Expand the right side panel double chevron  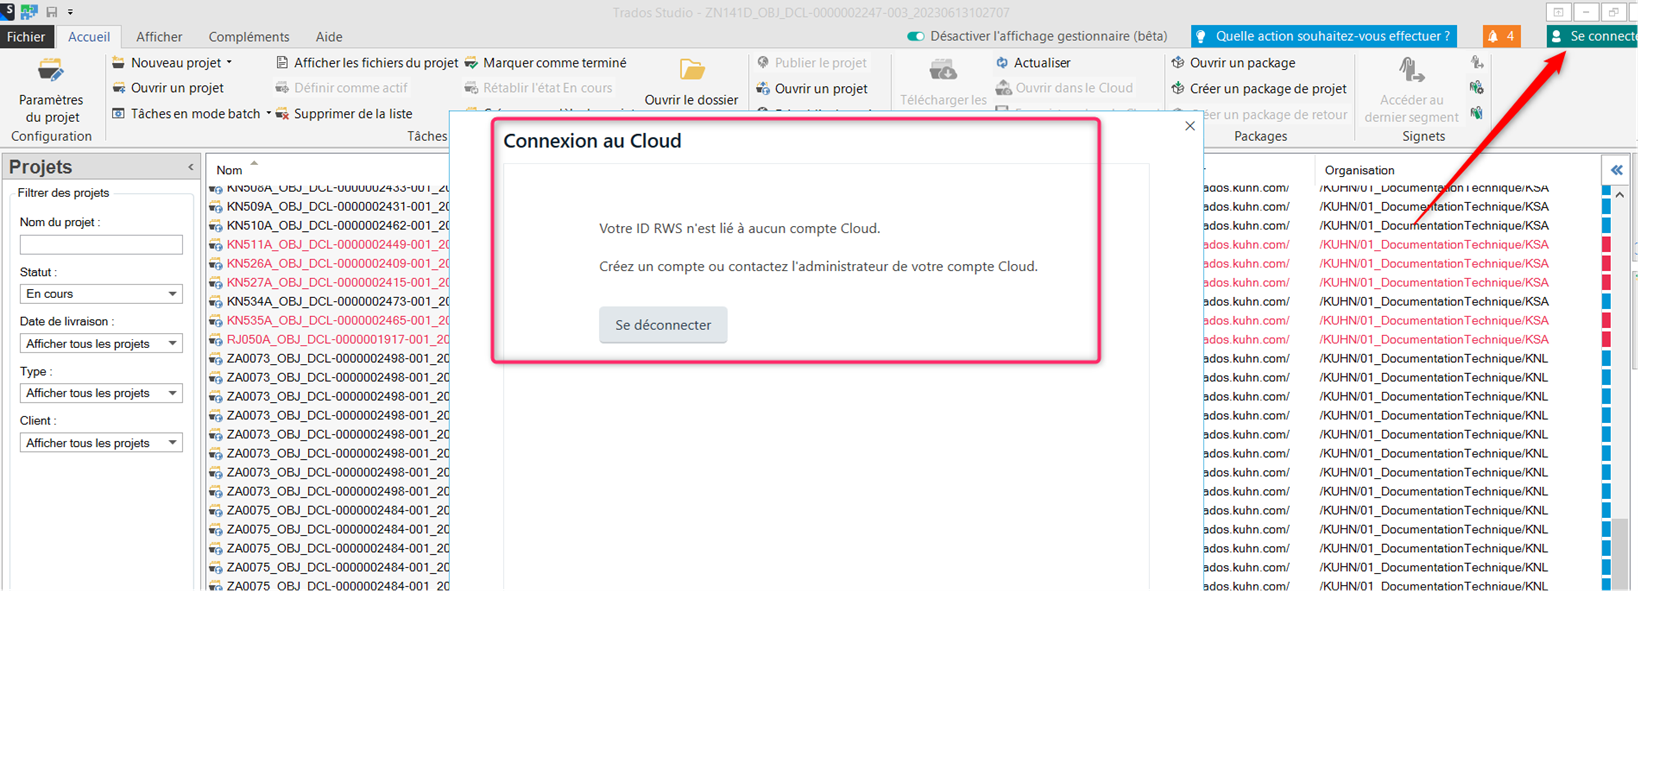pyautogui.click(x=1617, y=170)
